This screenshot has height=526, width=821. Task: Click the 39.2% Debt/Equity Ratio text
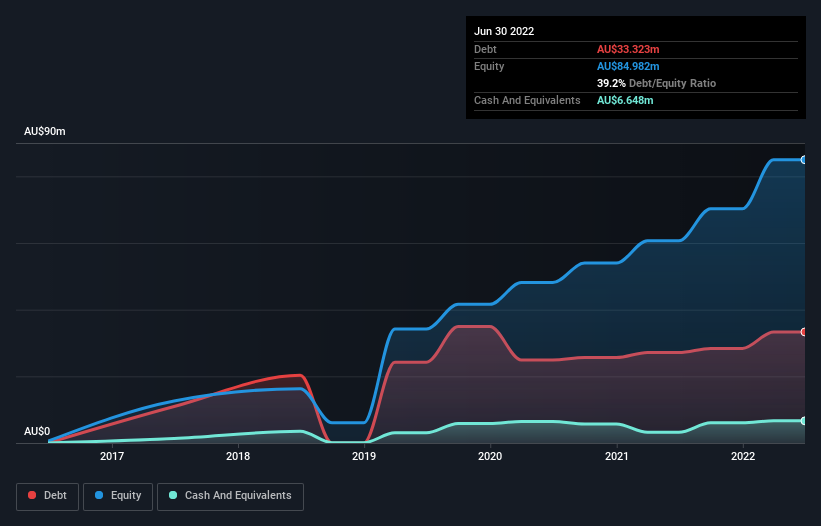tap(657, 83)
